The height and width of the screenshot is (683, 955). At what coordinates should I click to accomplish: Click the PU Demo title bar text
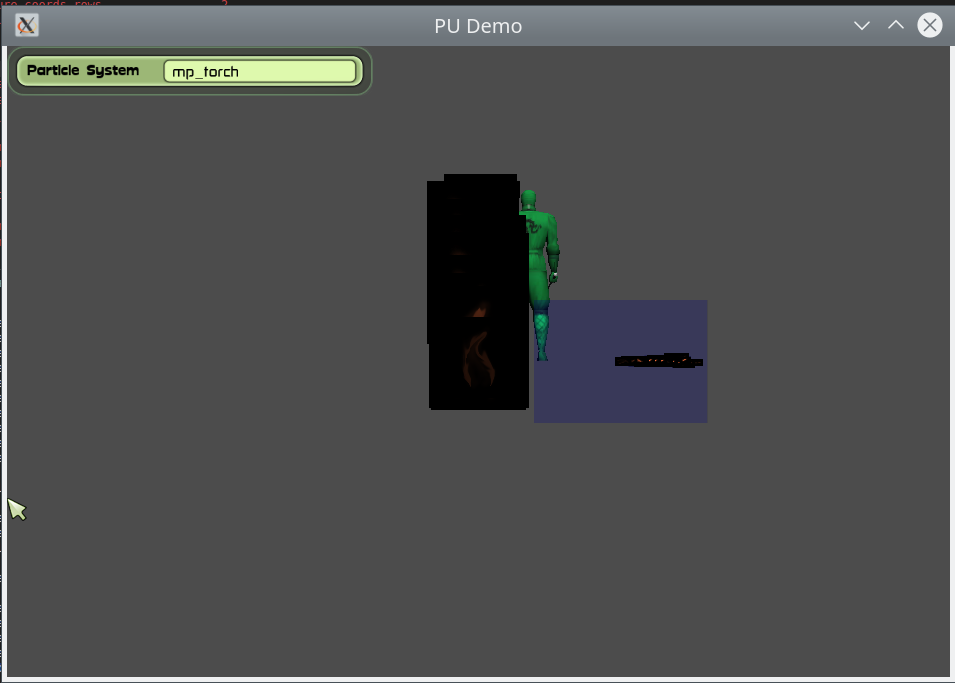478,26
